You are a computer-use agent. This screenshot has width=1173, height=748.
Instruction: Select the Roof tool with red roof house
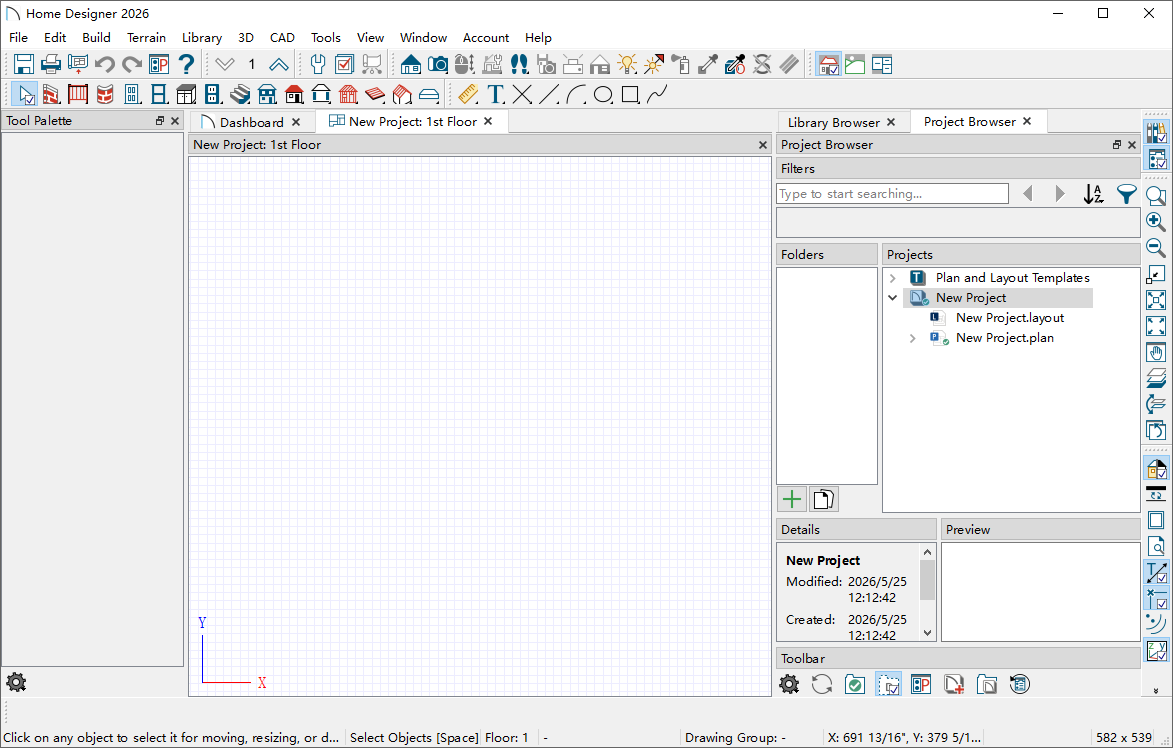point(294,94)
